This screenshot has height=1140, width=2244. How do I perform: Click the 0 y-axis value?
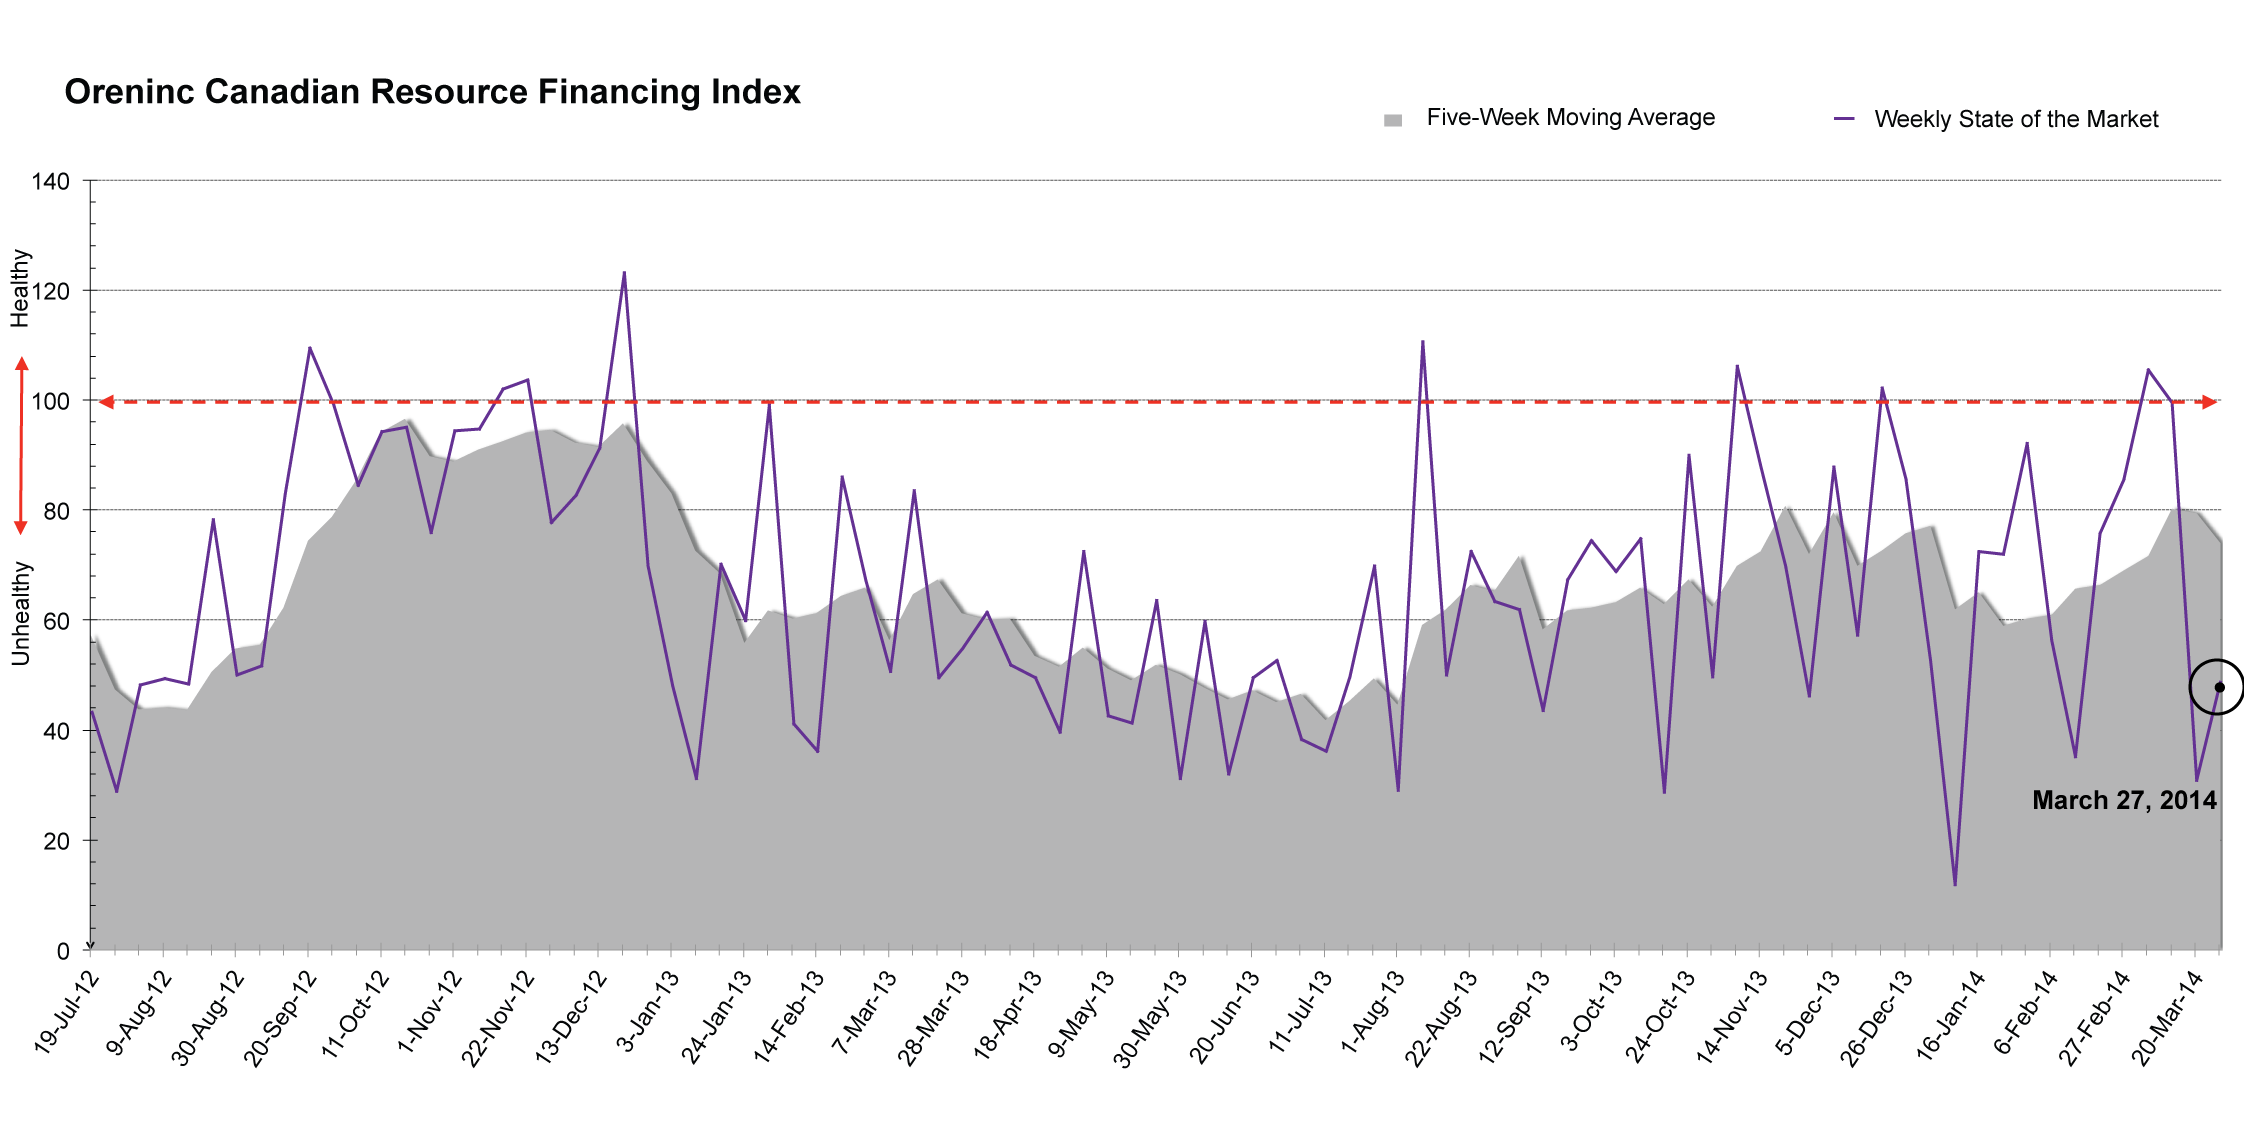[x=63, y=951]
